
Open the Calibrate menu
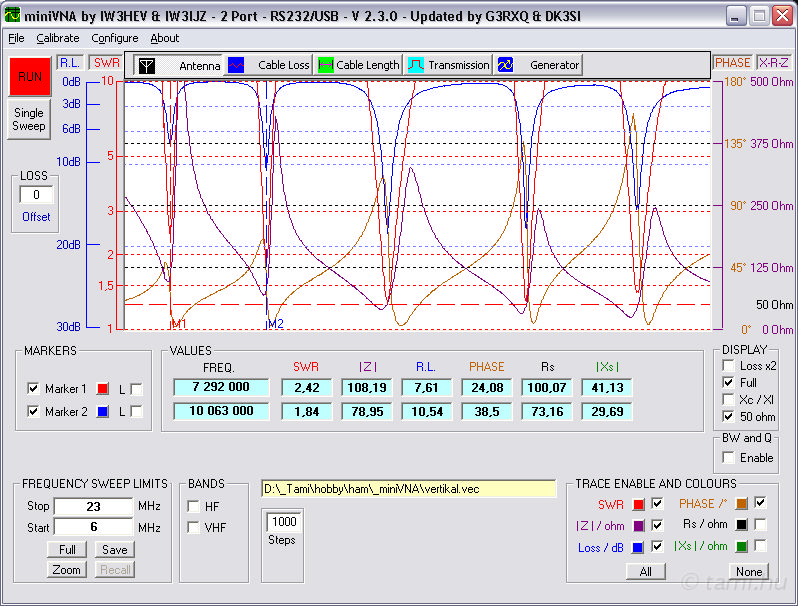pos(57,38)
